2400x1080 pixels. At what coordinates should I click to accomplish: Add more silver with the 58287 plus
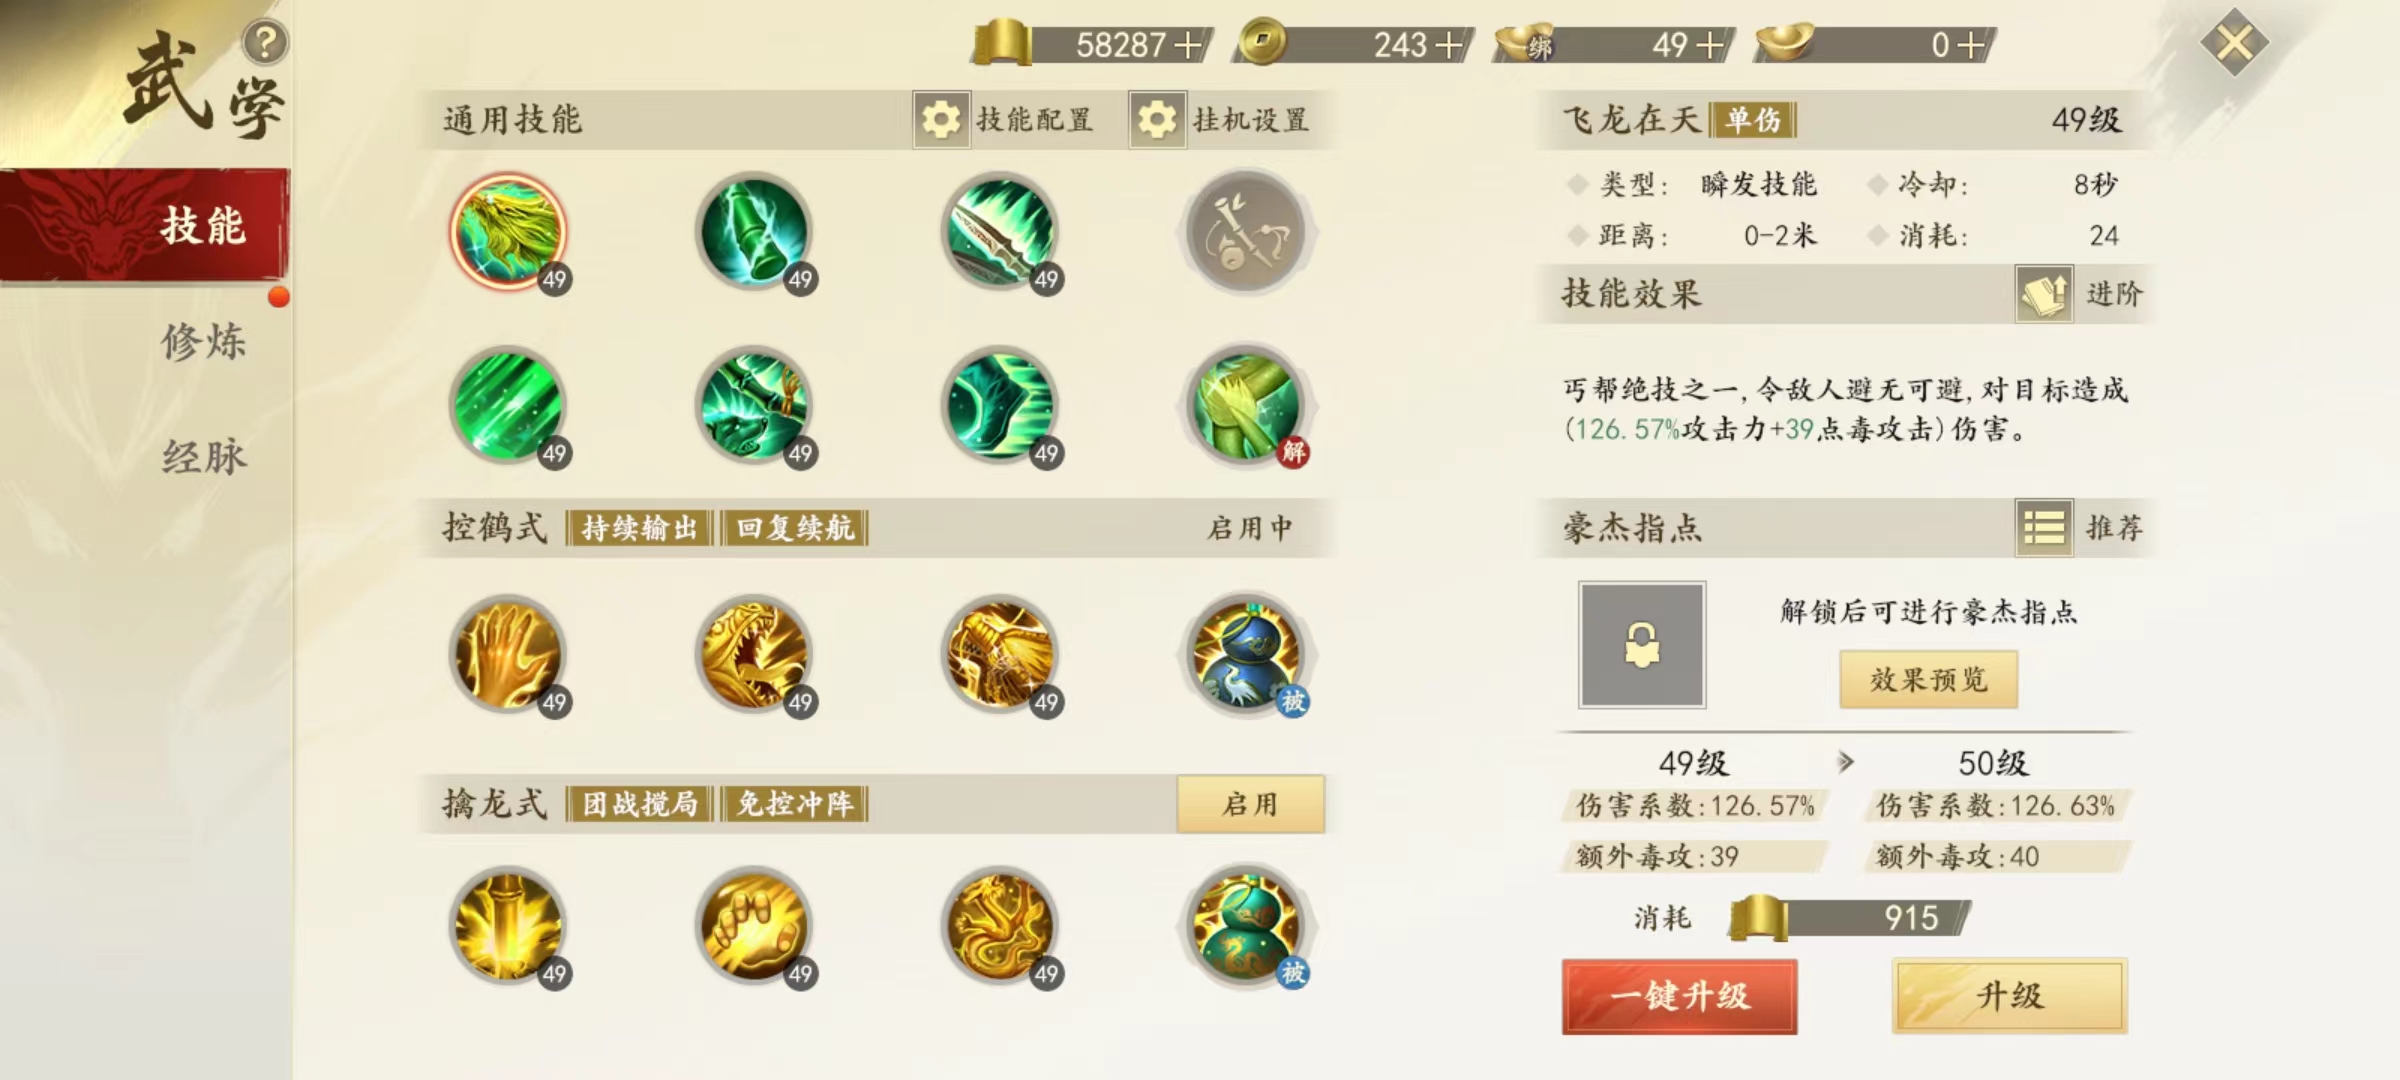pos(1188,45)
